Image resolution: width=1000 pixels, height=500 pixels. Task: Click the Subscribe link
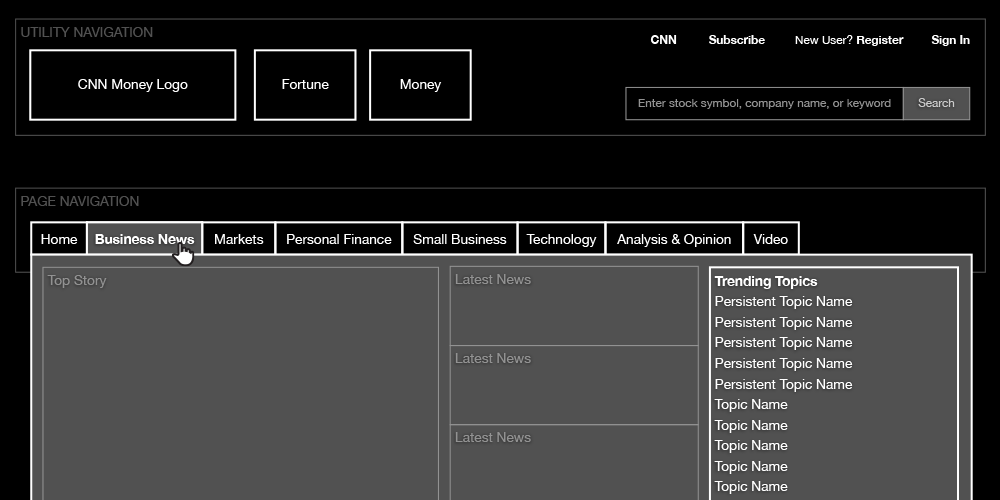coord(736,40)
